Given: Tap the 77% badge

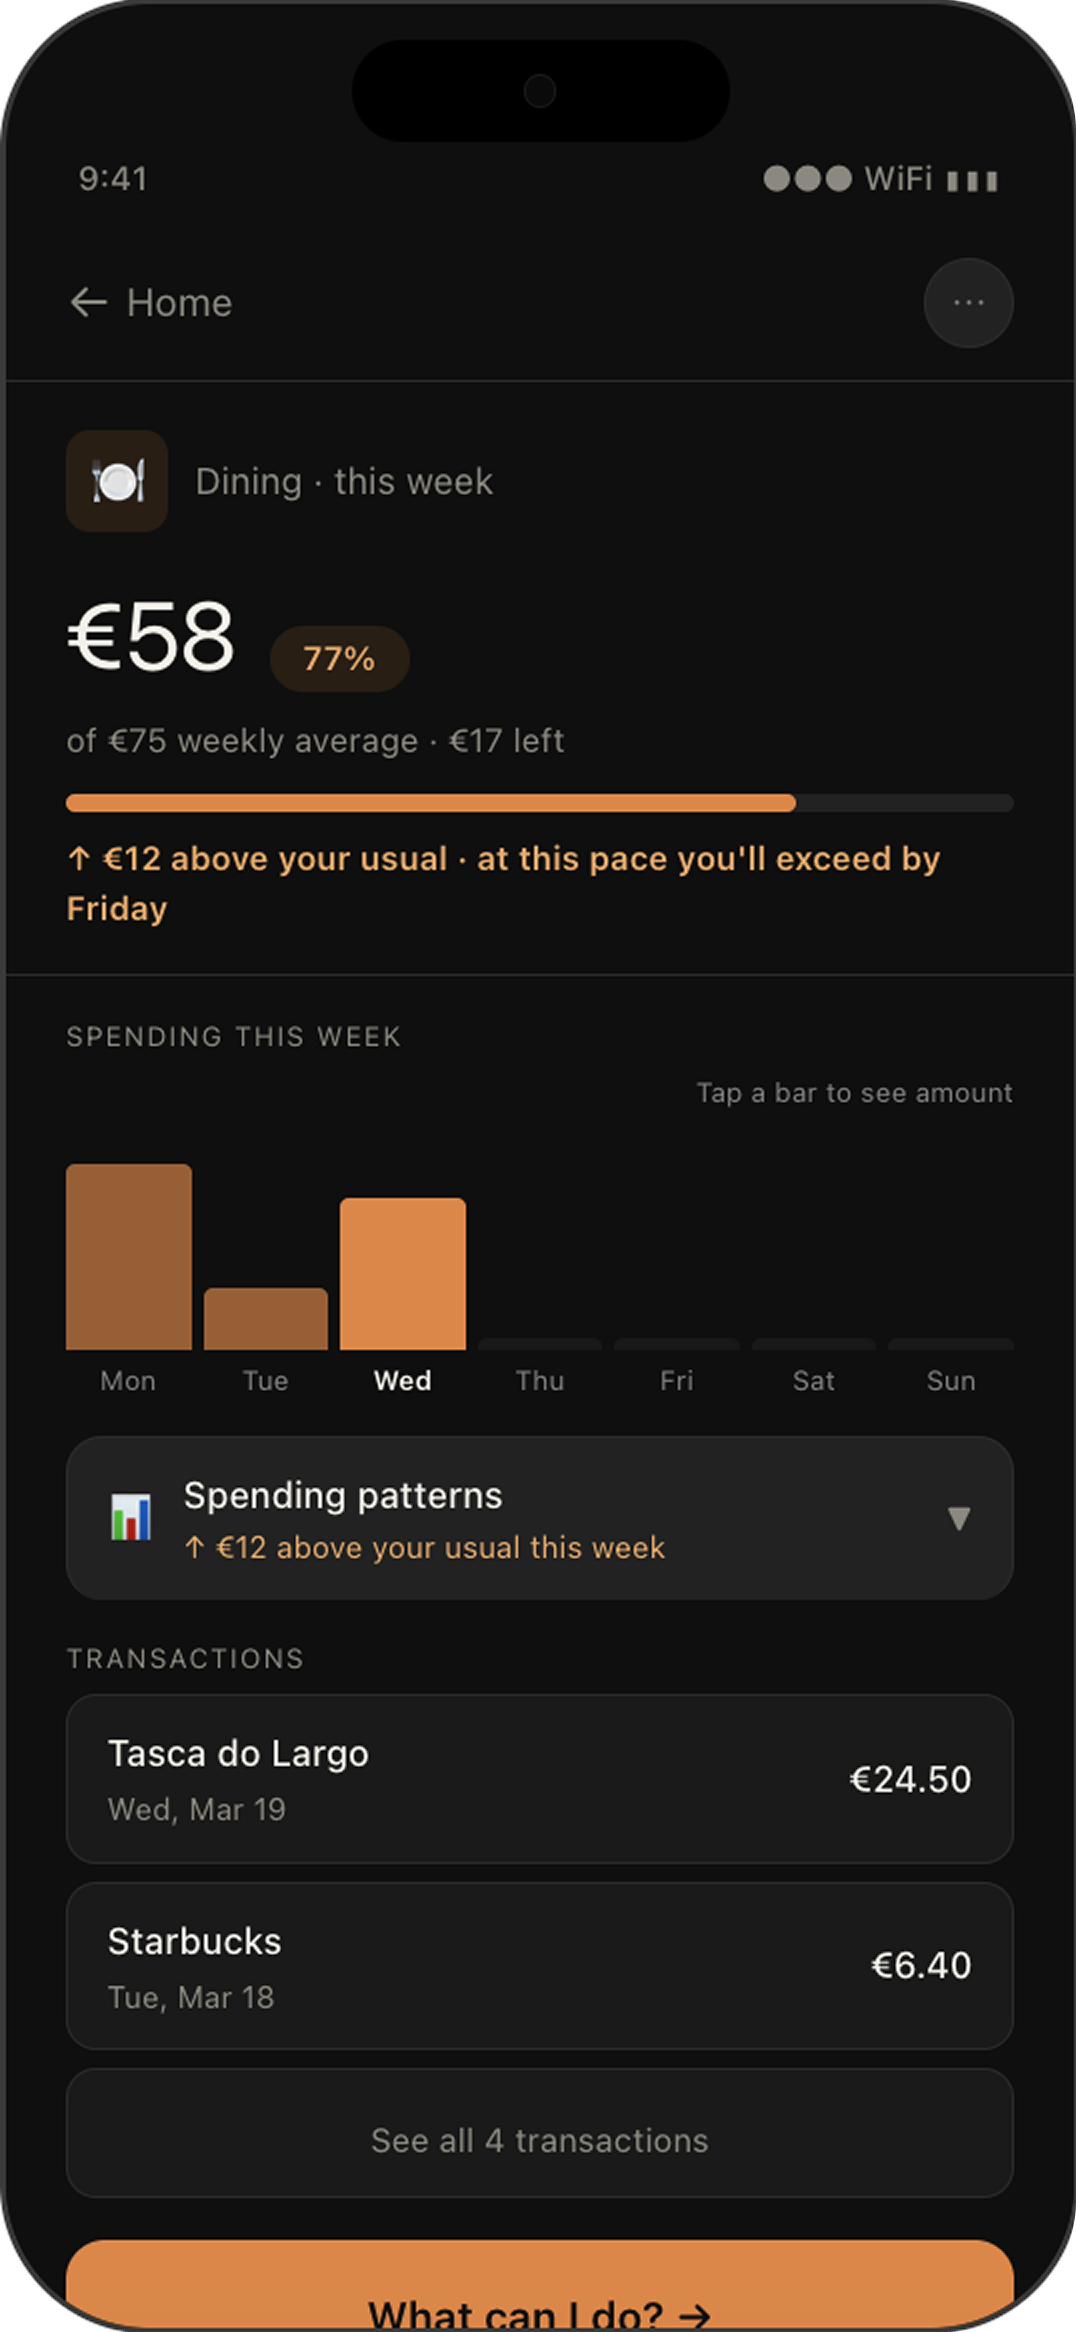Looking at the screenshot, I should click(339, 658).
